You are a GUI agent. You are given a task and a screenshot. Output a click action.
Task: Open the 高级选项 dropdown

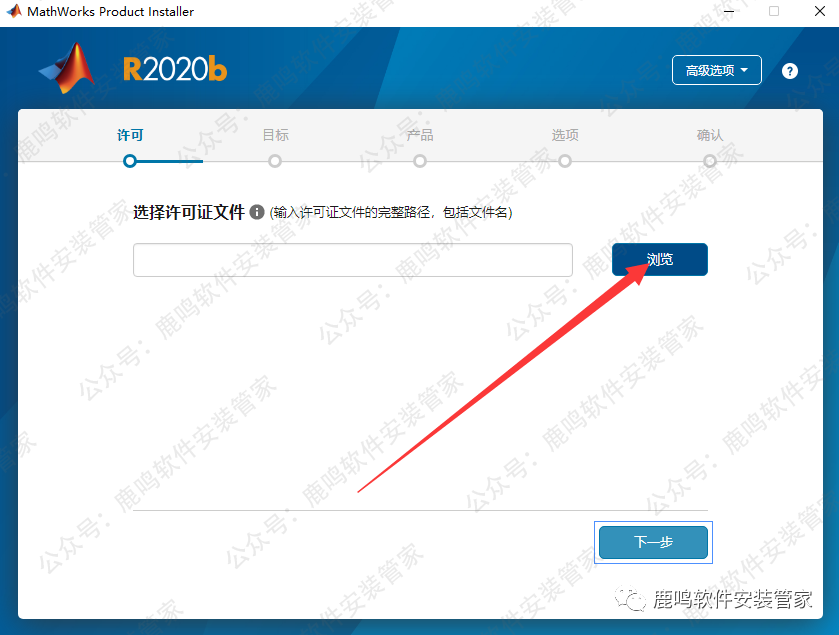716,70
